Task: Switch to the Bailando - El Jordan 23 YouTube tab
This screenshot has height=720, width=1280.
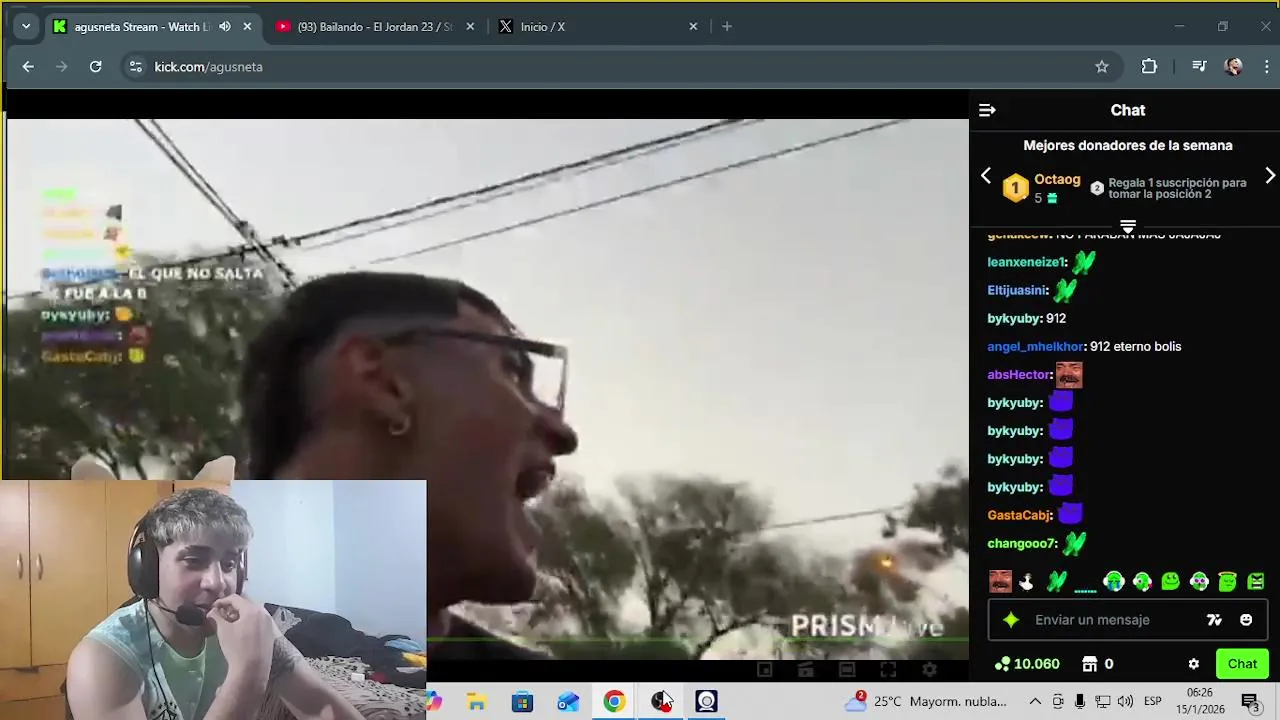Action: tap(364, 27)
